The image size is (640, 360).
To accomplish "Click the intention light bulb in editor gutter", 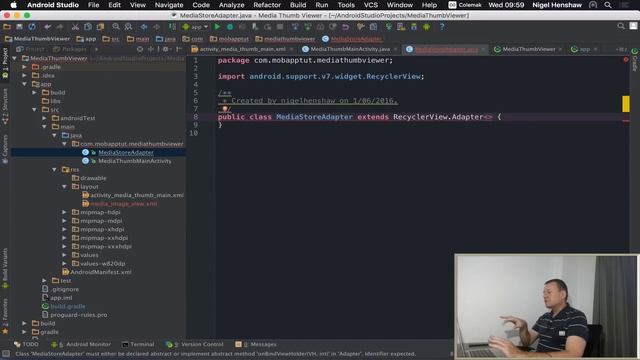I will [x=224, y=109].
